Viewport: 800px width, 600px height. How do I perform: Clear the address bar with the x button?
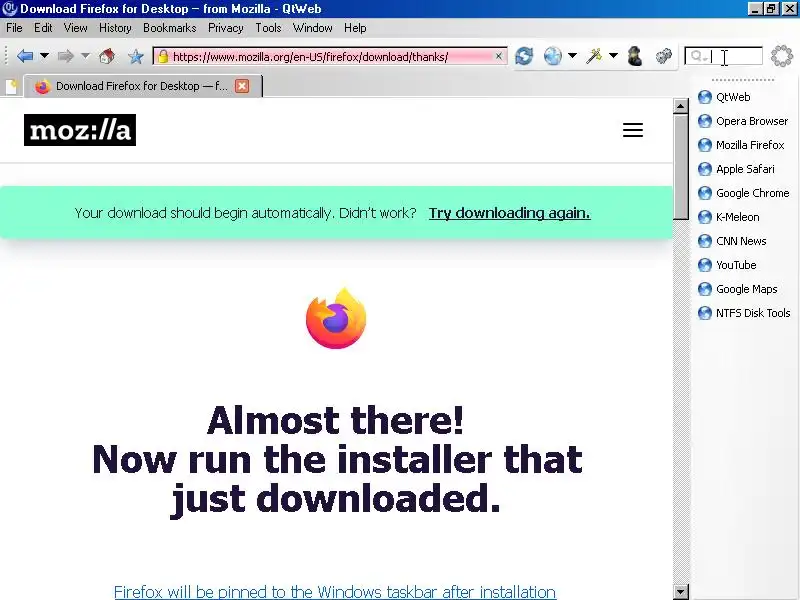[x=498, y=56]
